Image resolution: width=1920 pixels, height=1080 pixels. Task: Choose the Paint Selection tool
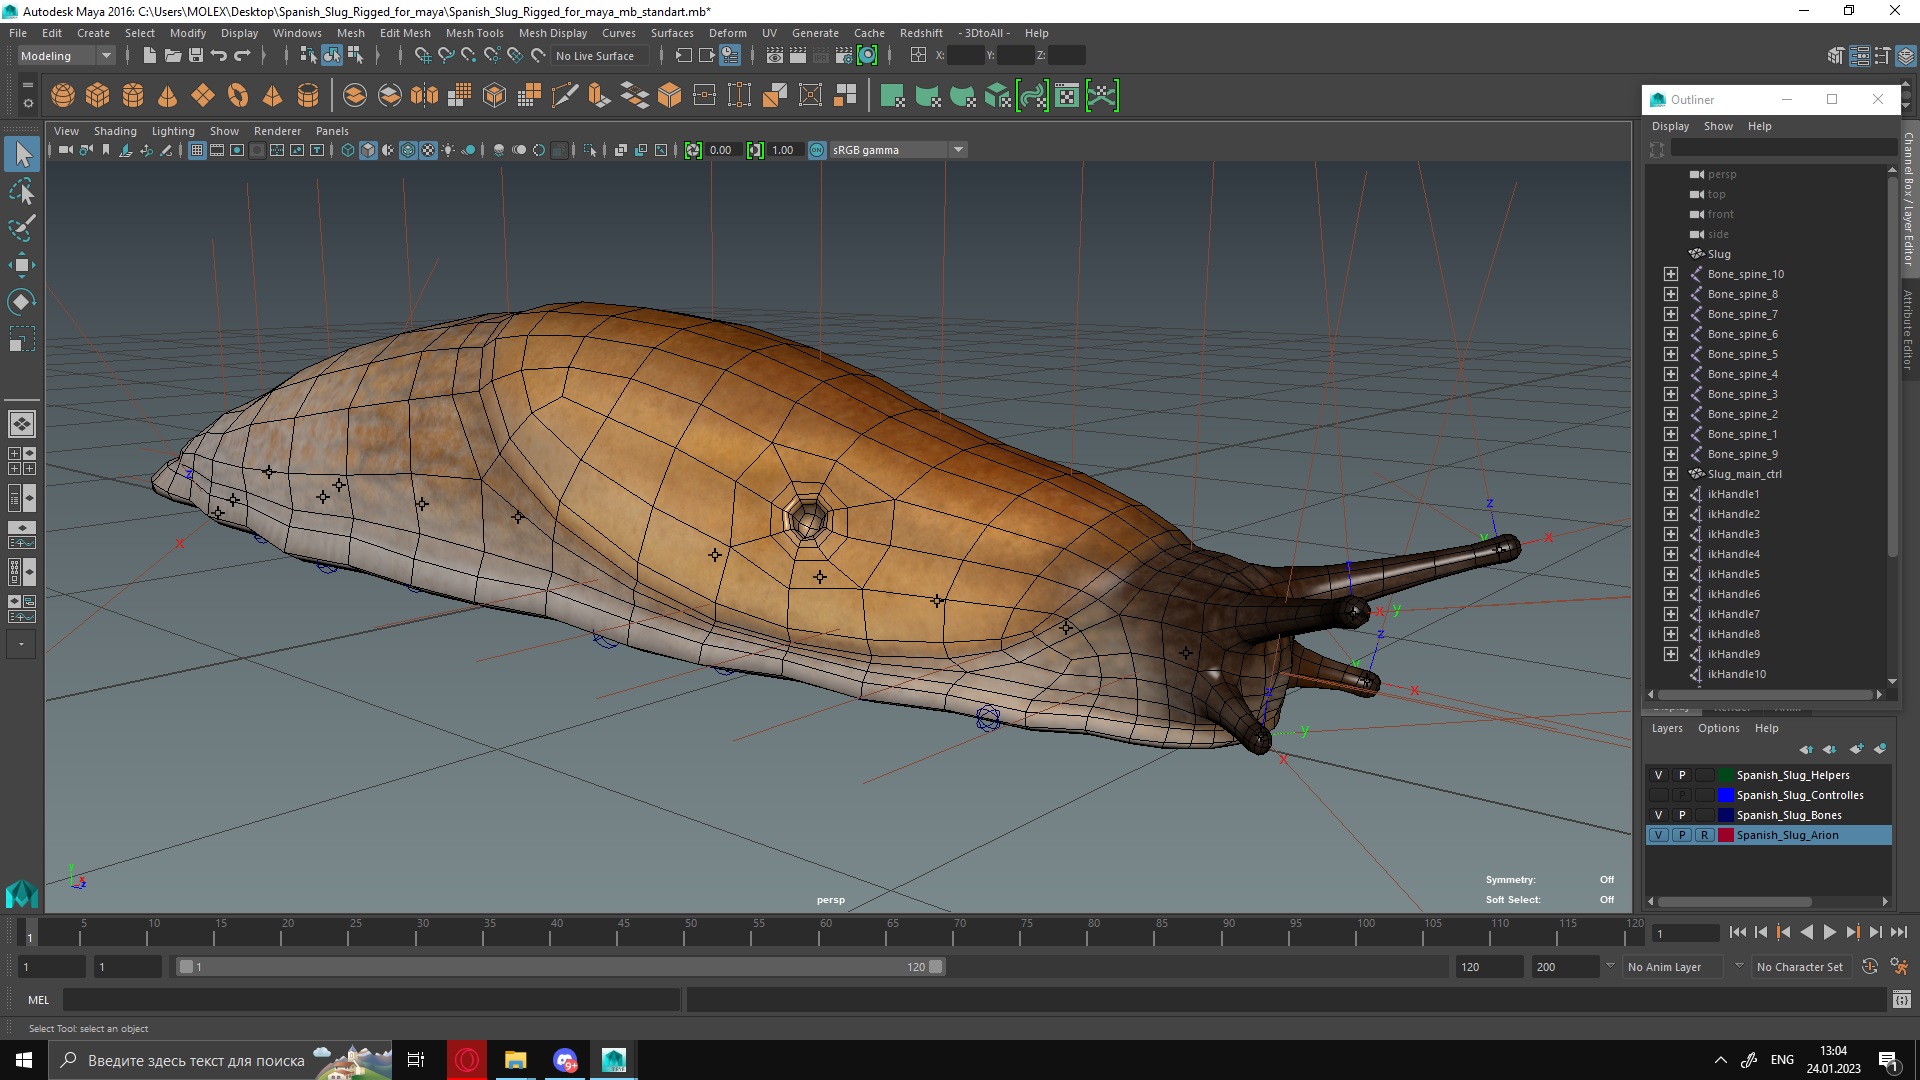tap(22, 228)
